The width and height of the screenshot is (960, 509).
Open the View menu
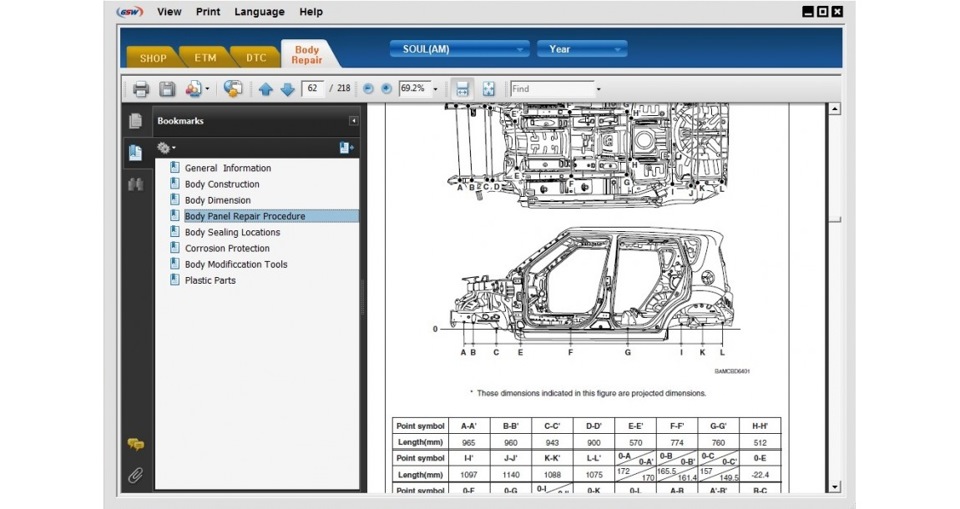tap(169, 12)
